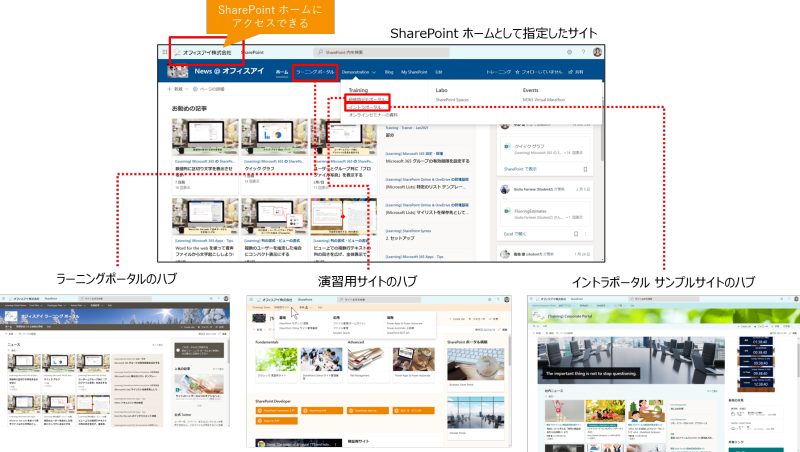Screen dimensions: 800x452
Task: Open ページの詳細 in News command bar
Action: coord(208,89)
